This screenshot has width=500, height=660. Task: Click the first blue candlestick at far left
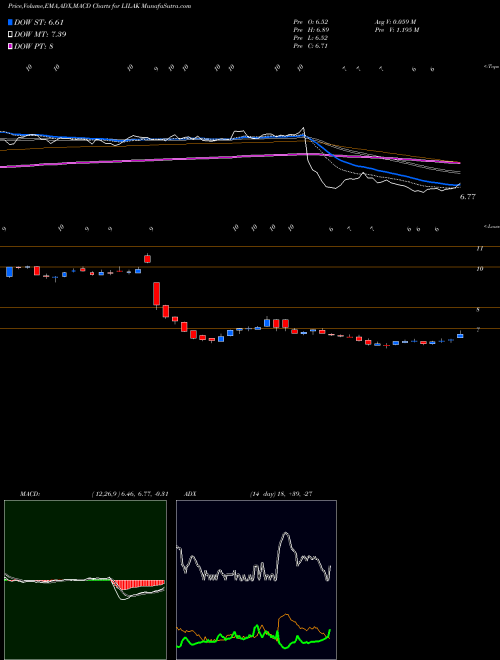pos(9,272)
